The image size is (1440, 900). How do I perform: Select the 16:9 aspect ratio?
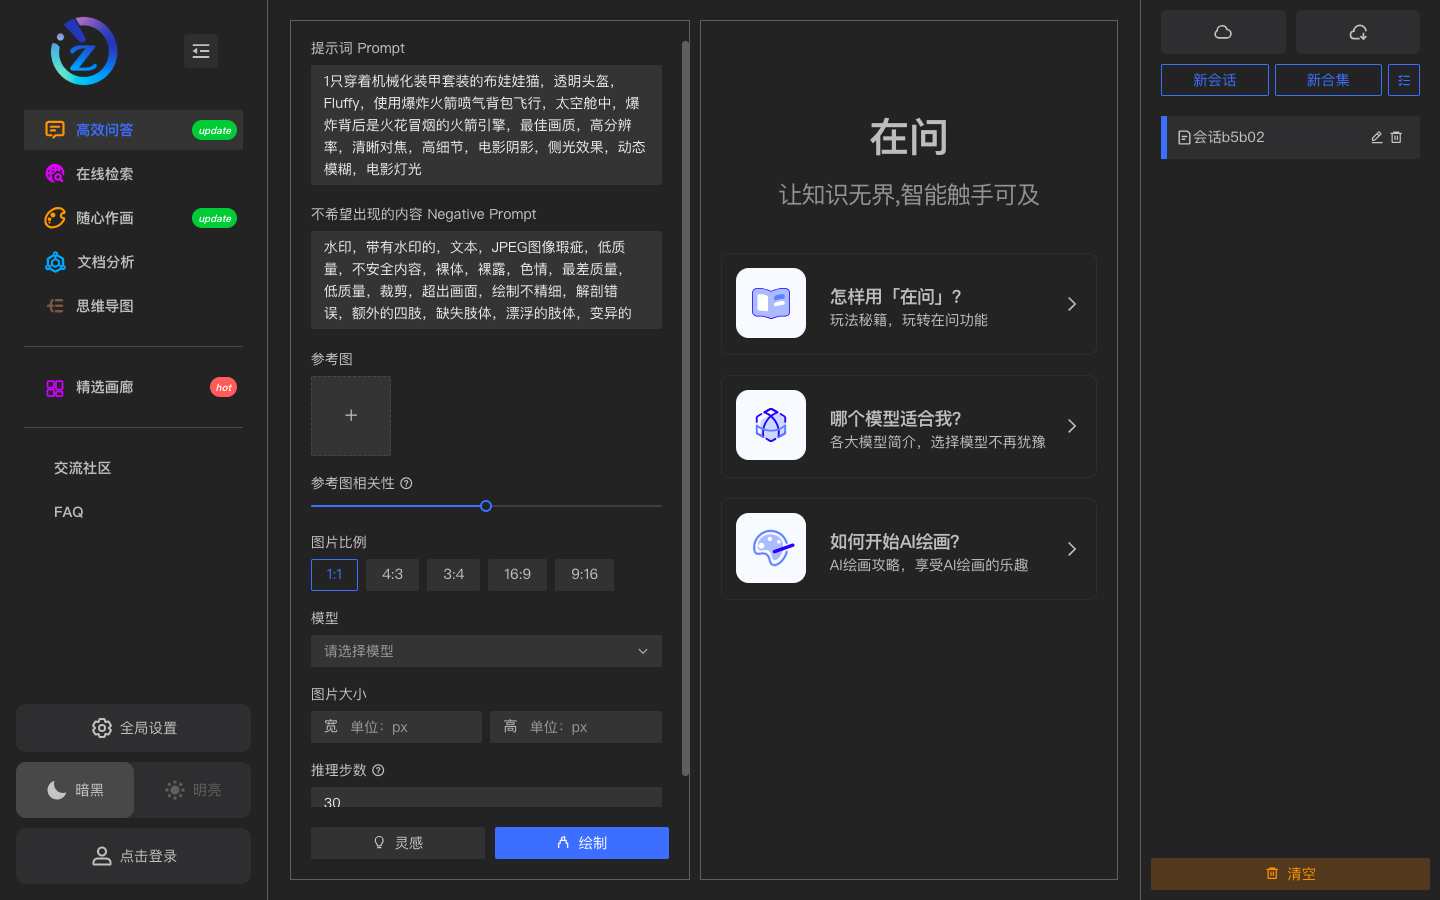(x=517, y=574)
